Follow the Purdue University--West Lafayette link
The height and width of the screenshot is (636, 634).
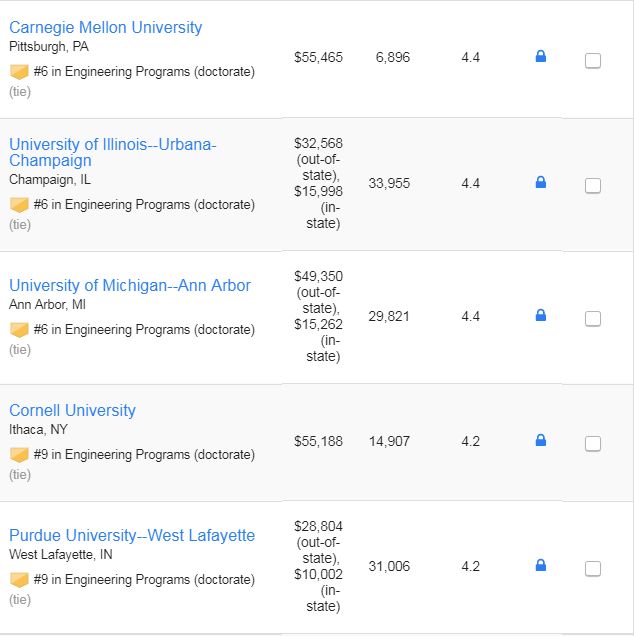[x=132, y=535]
